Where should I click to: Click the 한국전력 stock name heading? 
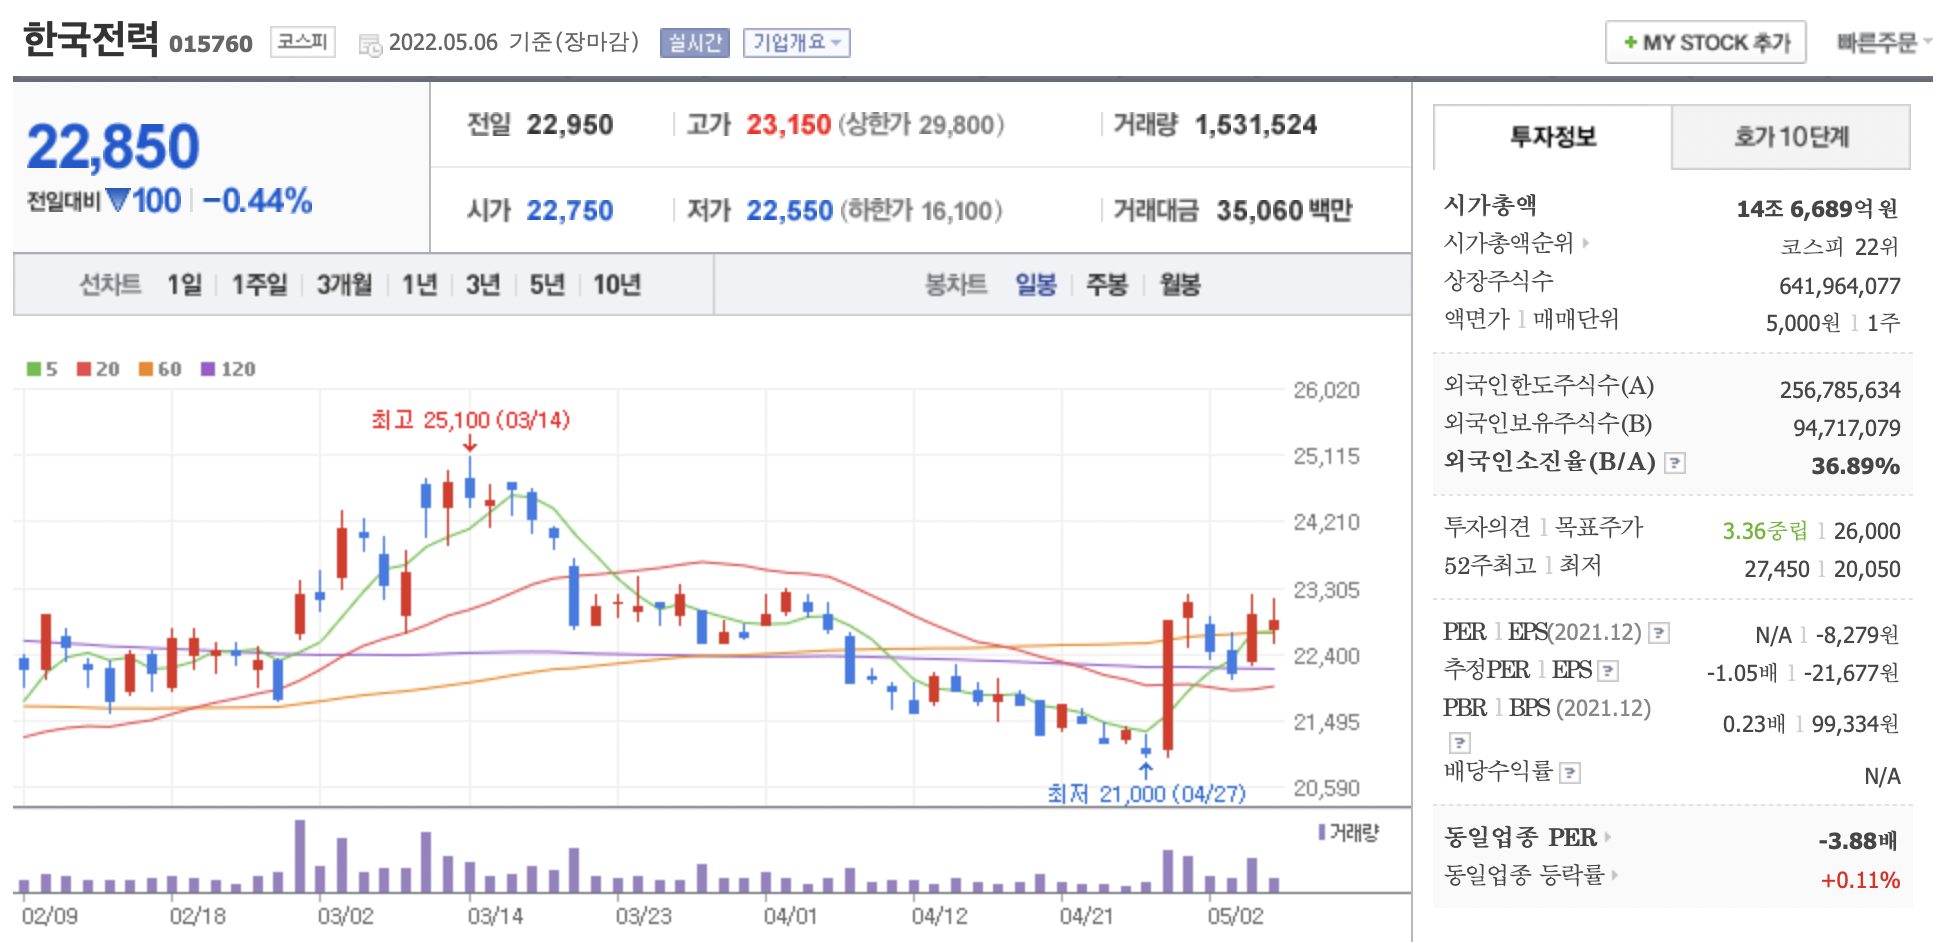pyautogui.click(x=90, y=40)
